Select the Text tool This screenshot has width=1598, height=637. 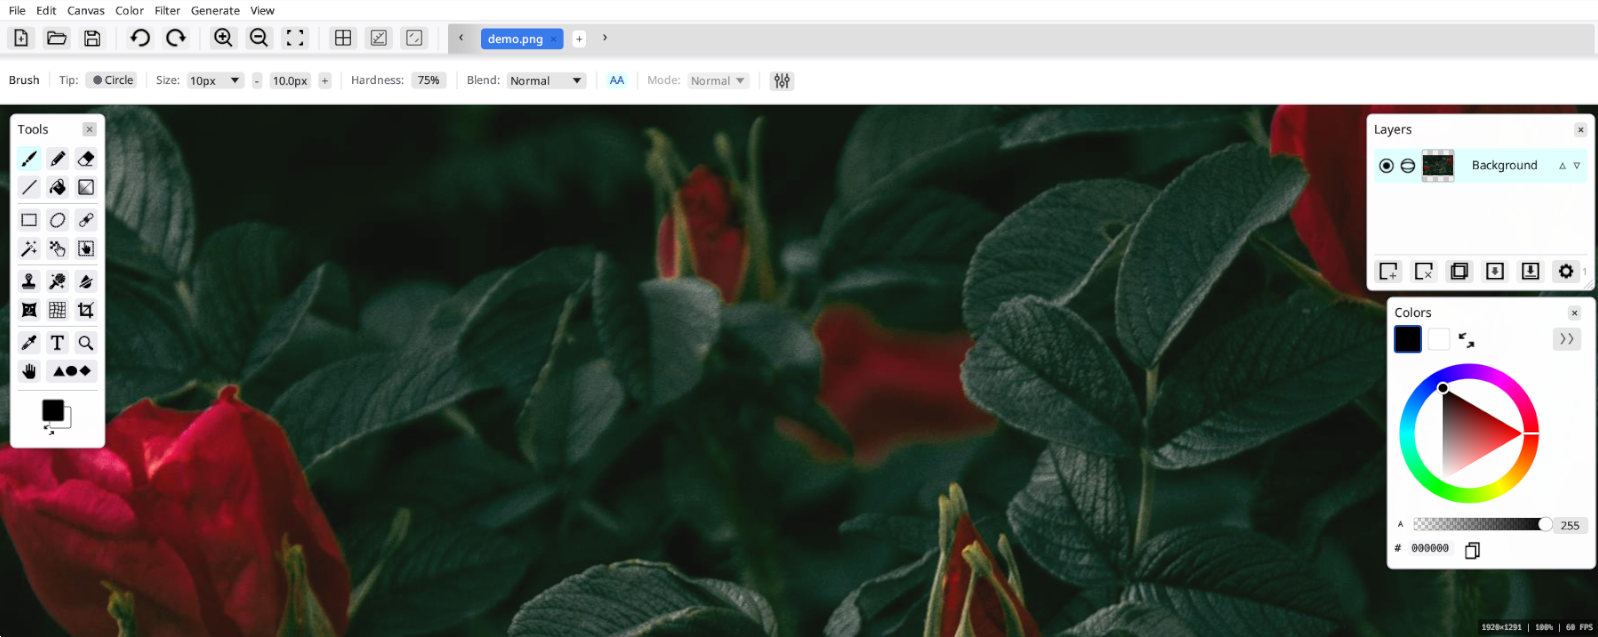click(x=58, y=343)
